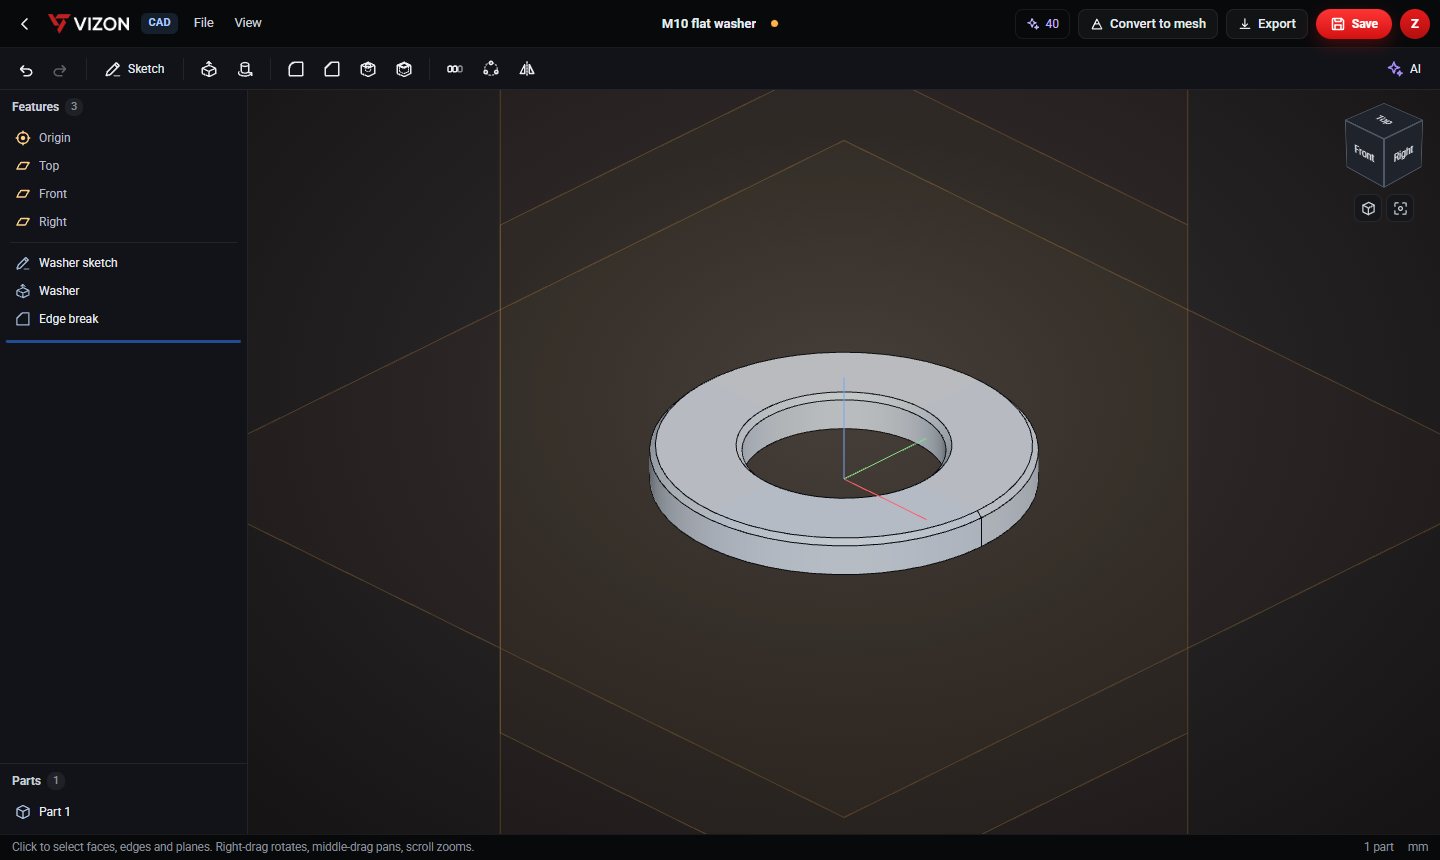Save the document
1440x860 pixels.
pyautogui.click(x=1354, y=24)
